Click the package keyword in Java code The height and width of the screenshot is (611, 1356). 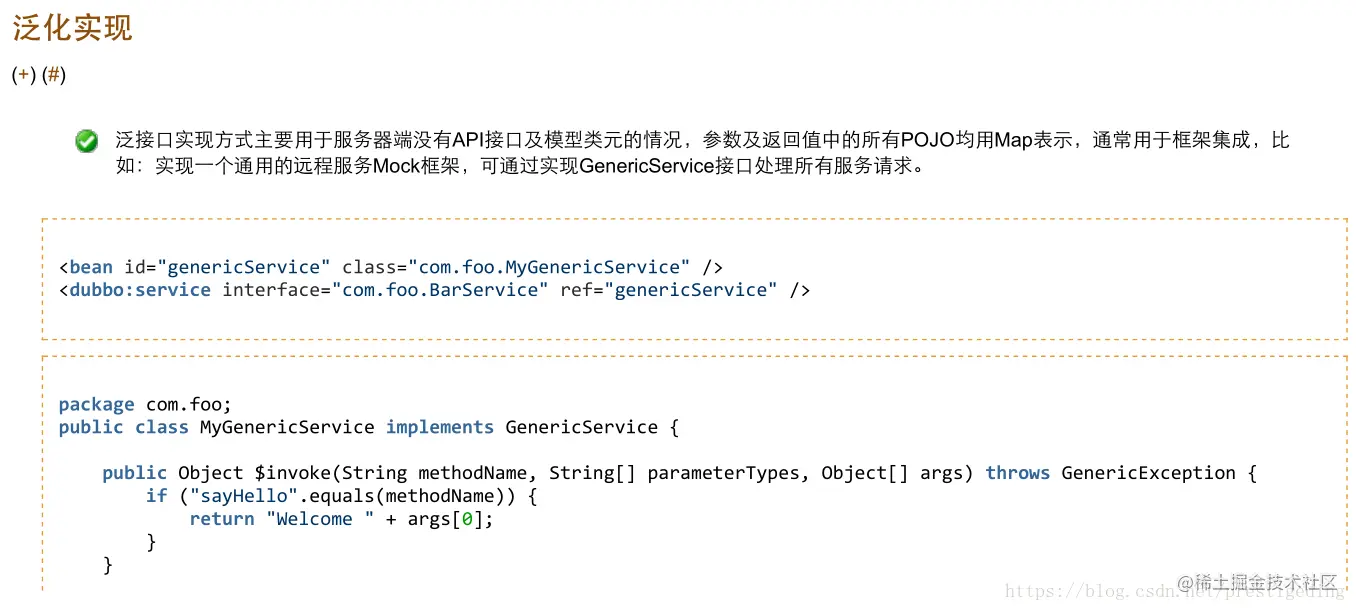[96, 405]
